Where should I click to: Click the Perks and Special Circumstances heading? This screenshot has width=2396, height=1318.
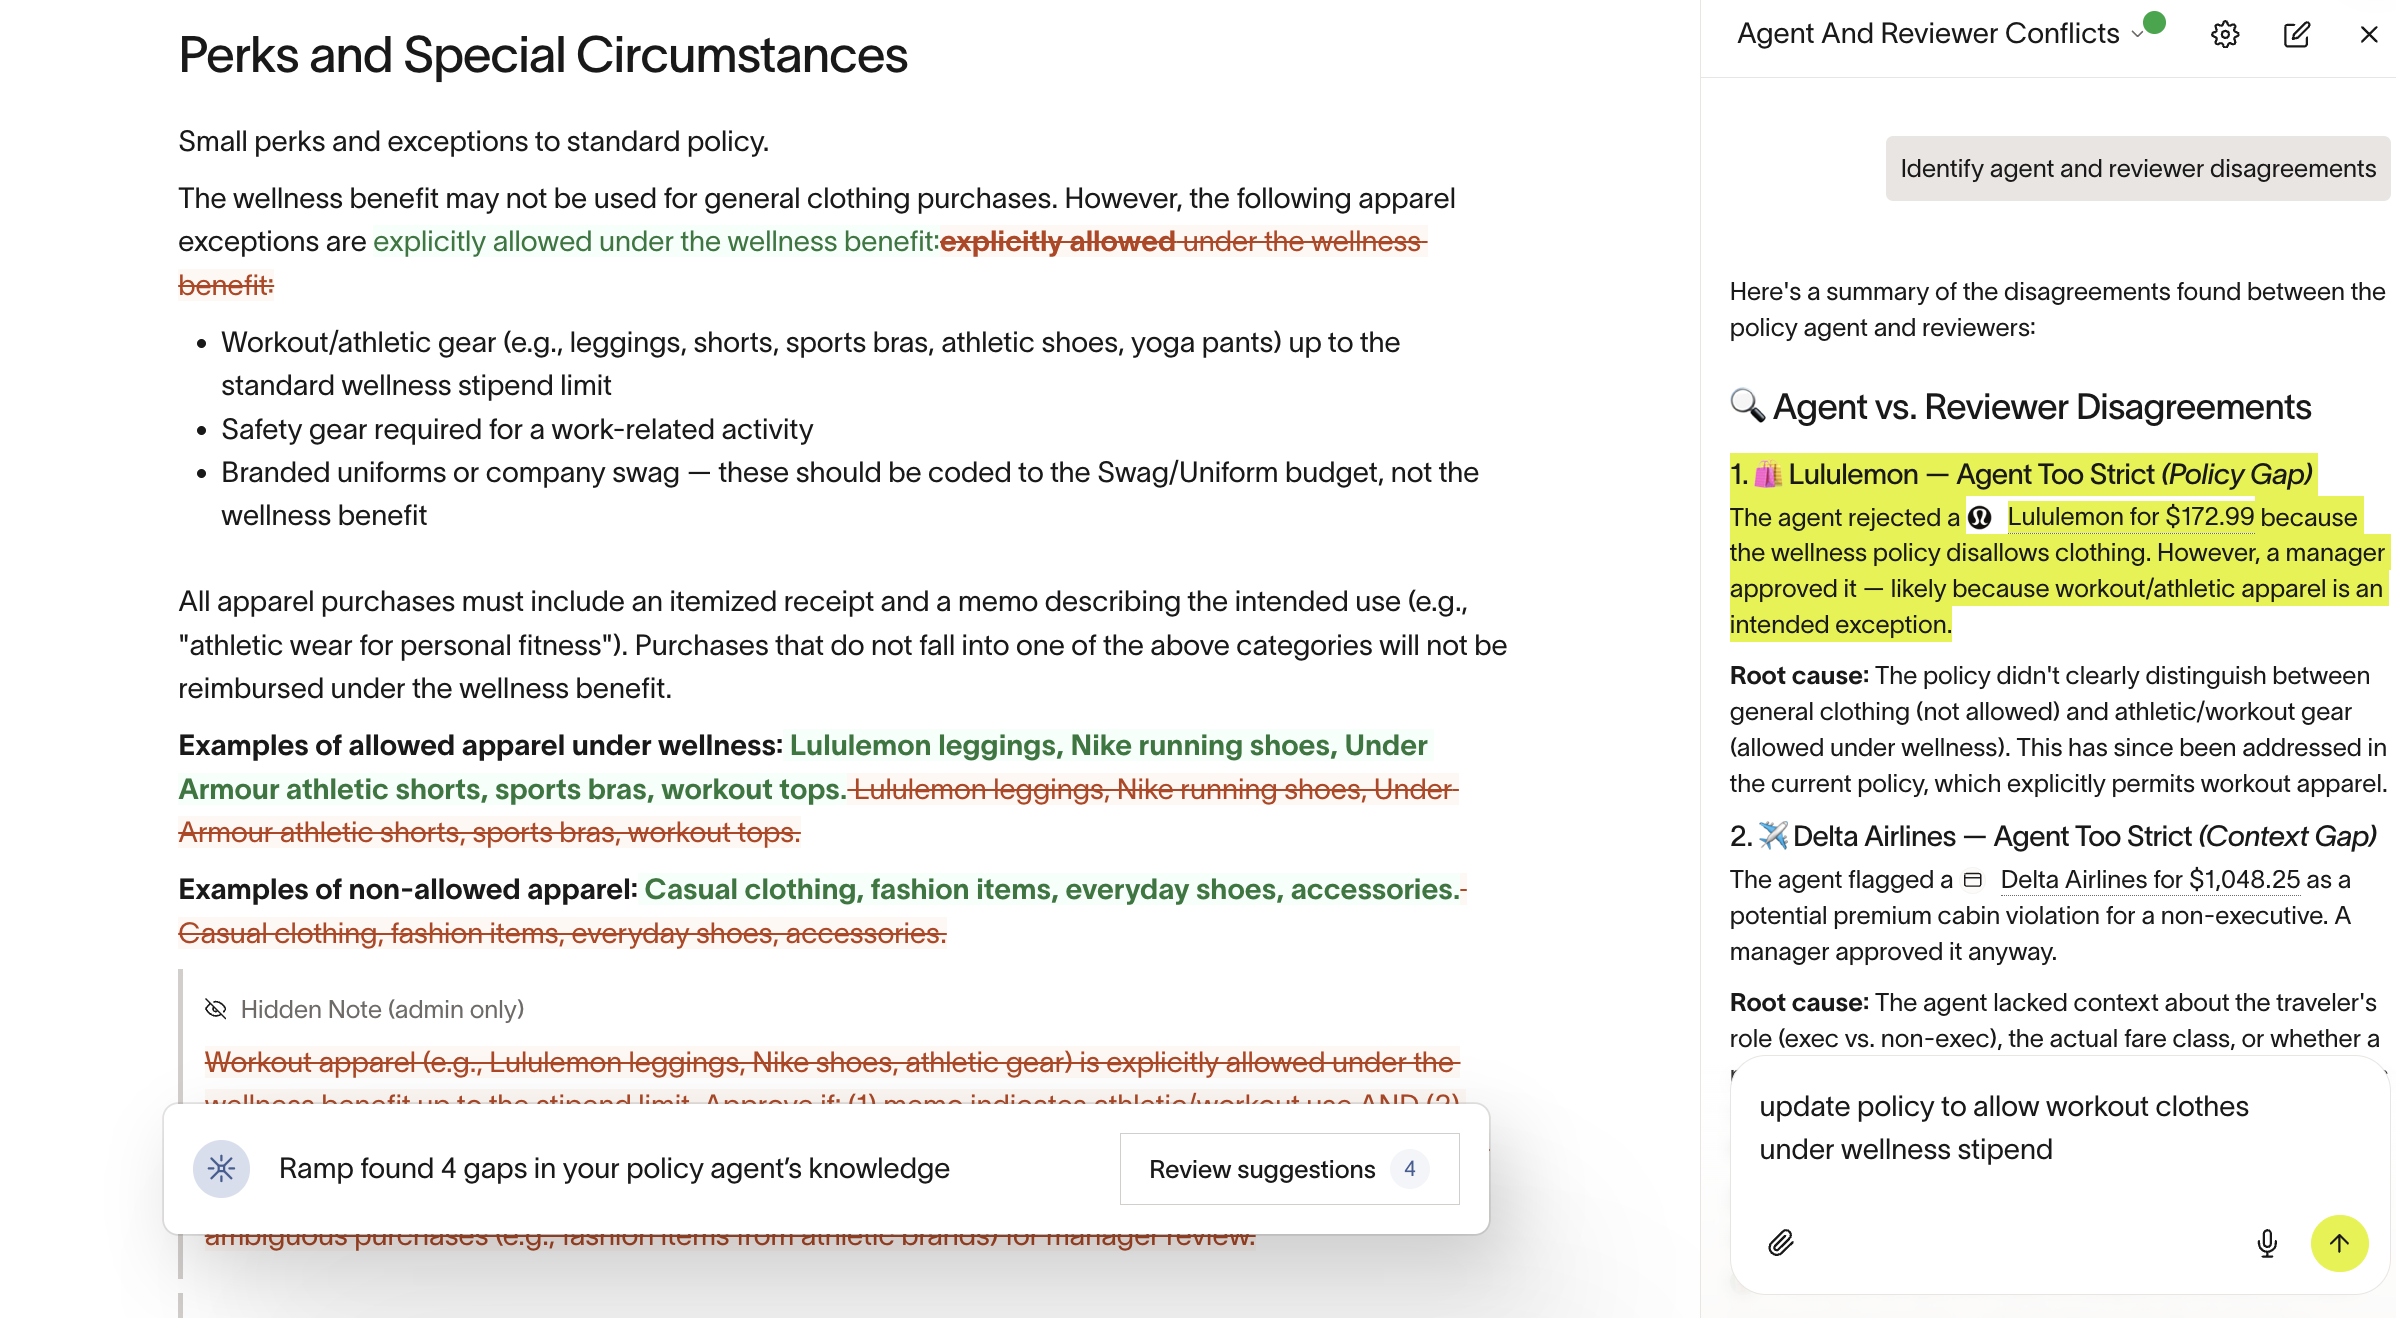click(x=543, y=55)
